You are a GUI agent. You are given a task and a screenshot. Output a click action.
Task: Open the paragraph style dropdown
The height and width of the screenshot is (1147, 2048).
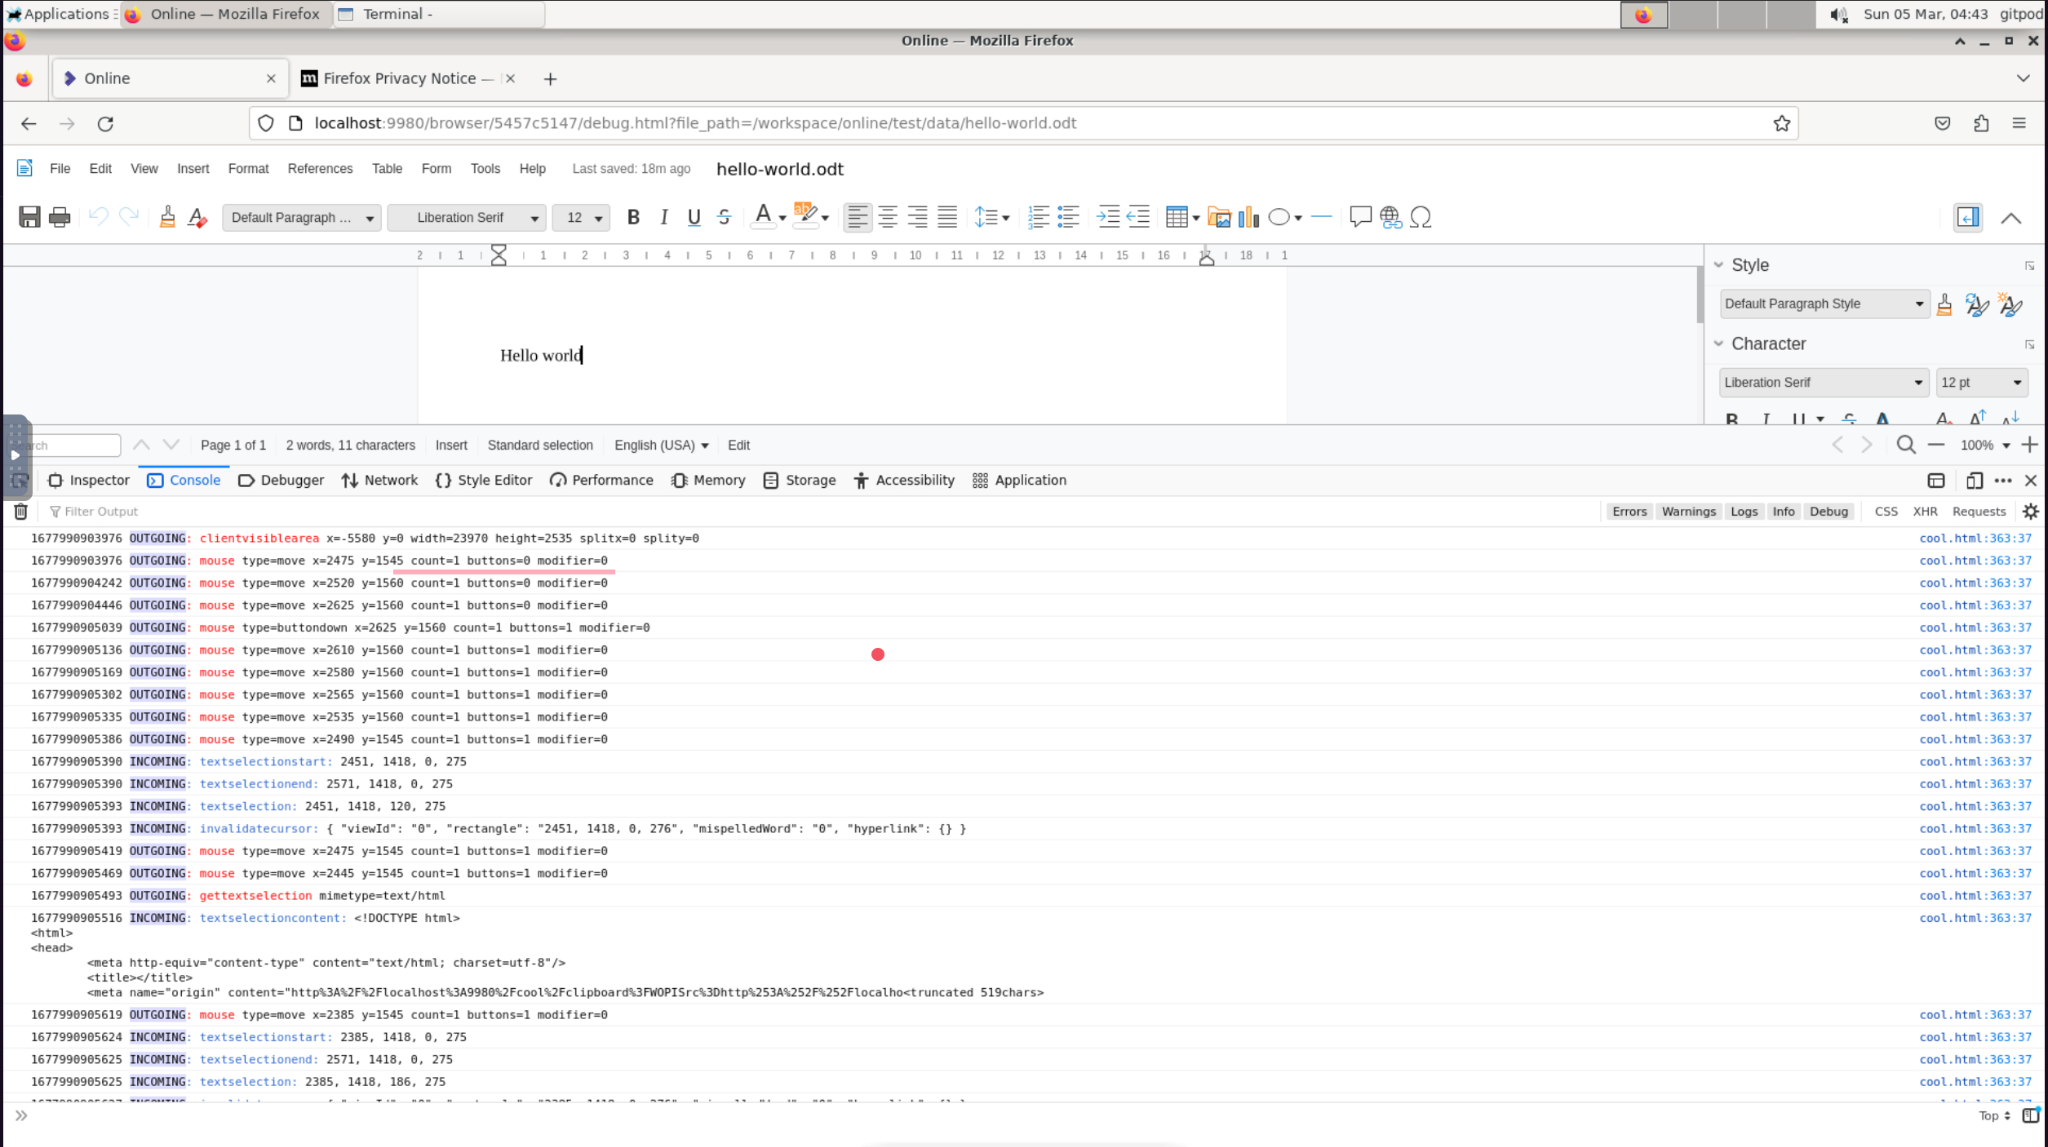(303, 217)
